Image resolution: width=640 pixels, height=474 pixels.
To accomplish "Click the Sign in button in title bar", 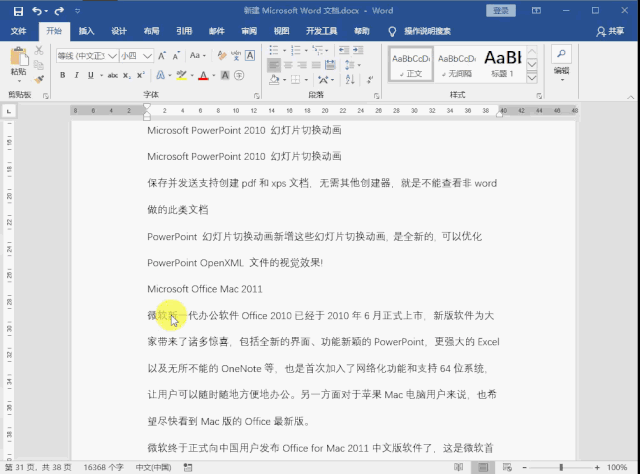I will click(x=501, y=11).
